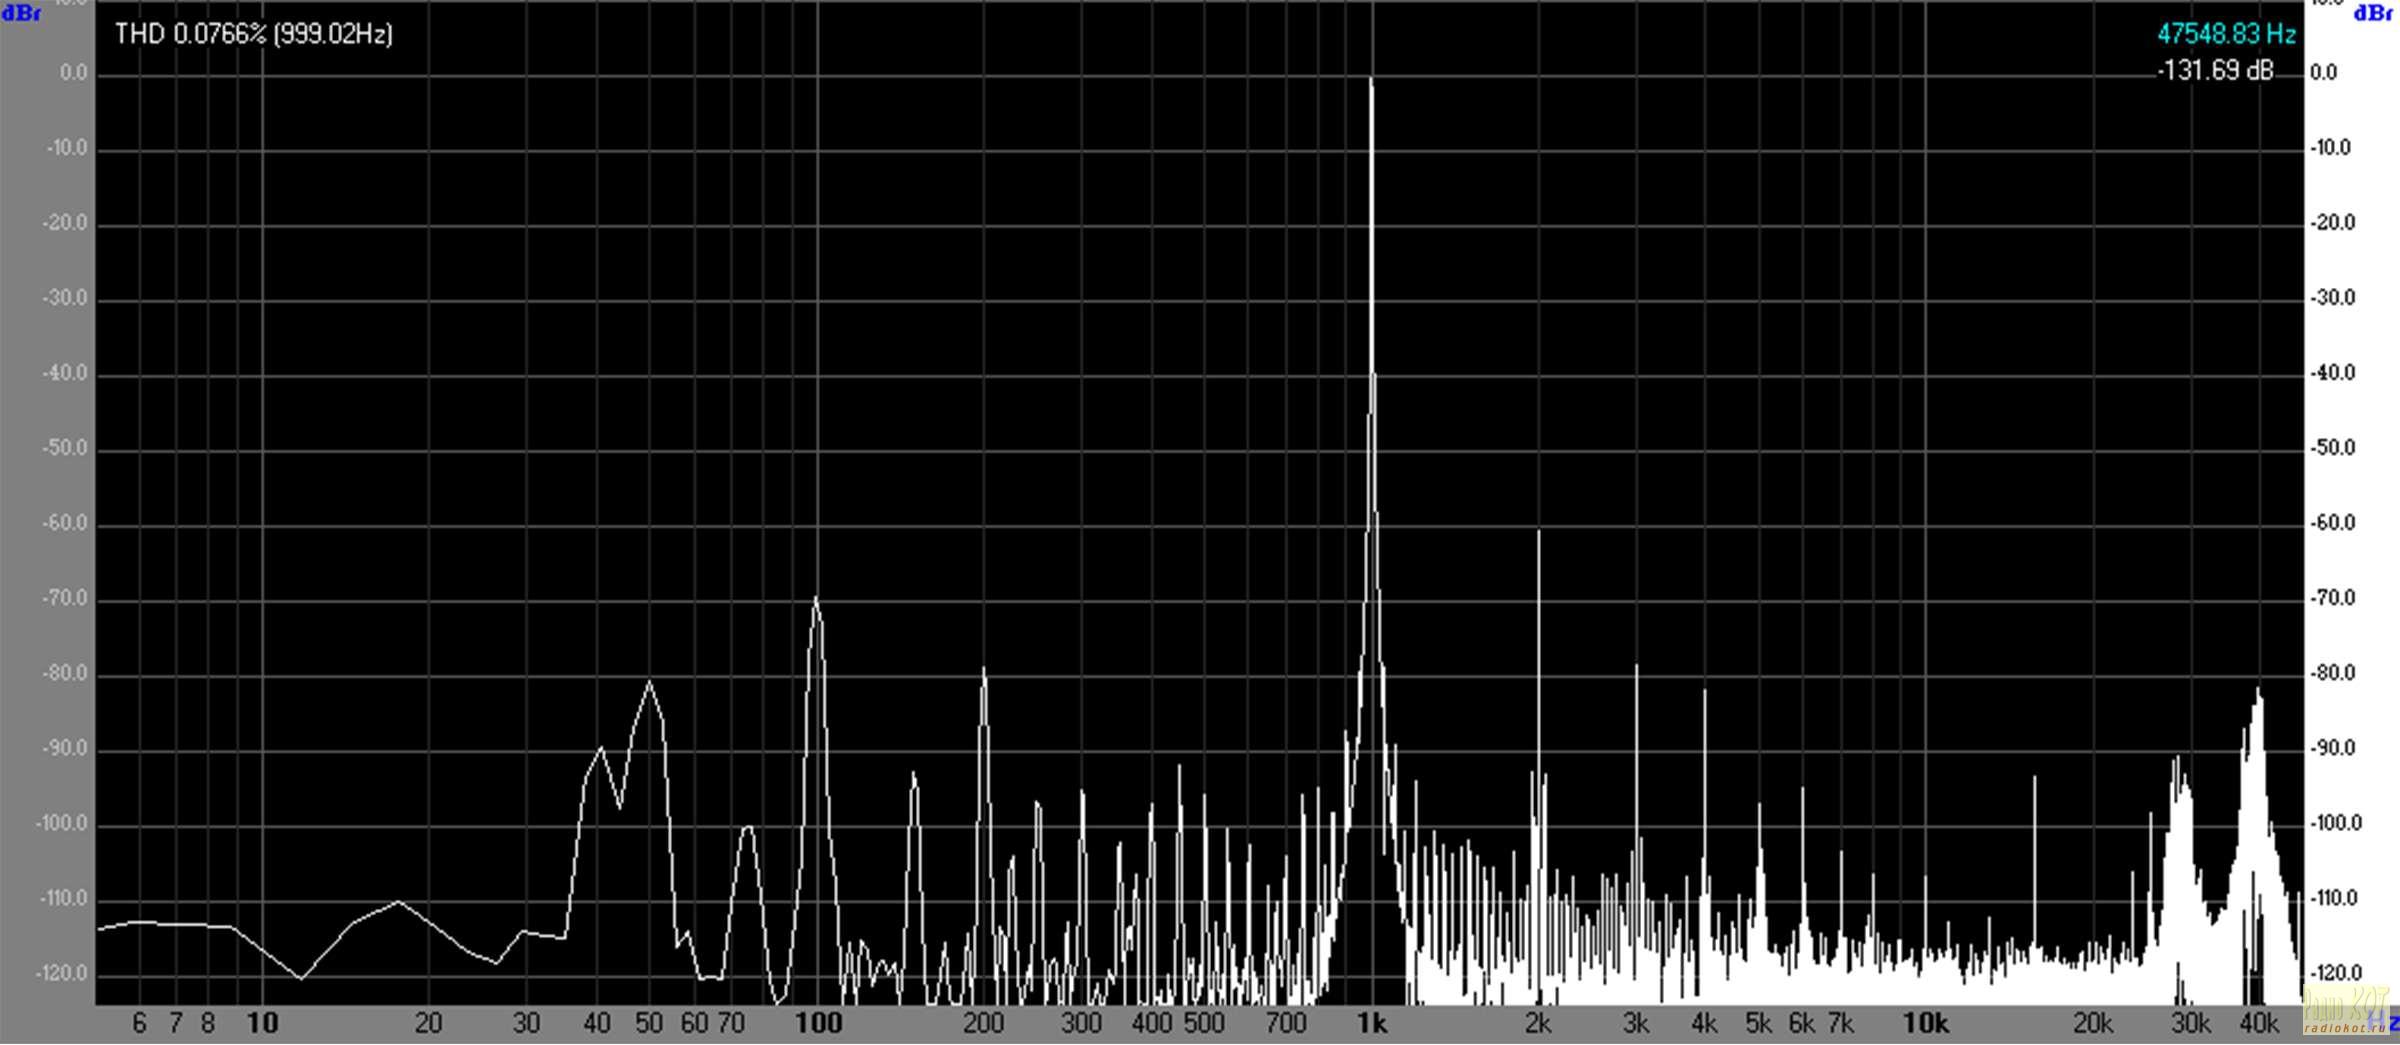Click the left-axis -120.0 level label

(62, 973)
